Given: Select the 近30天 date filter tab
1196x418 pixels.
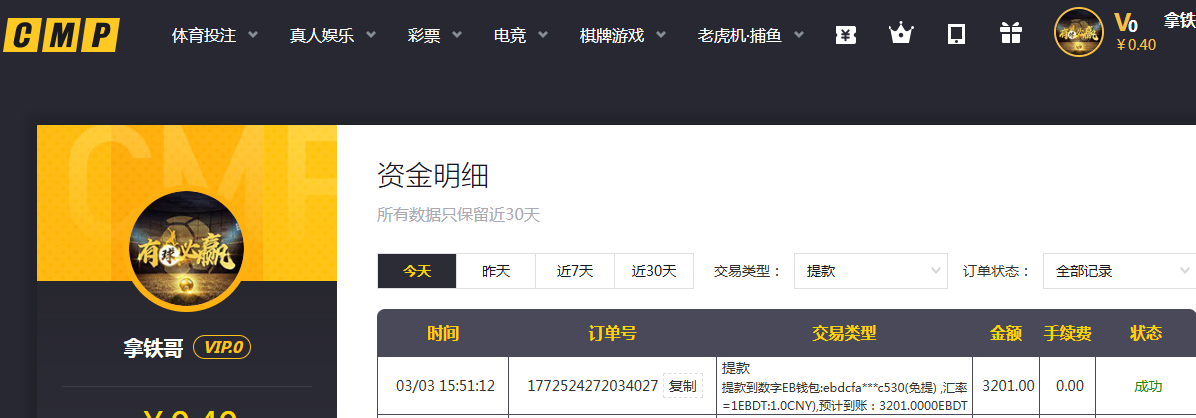Looking at the screenshot, I should coord(654,271).
